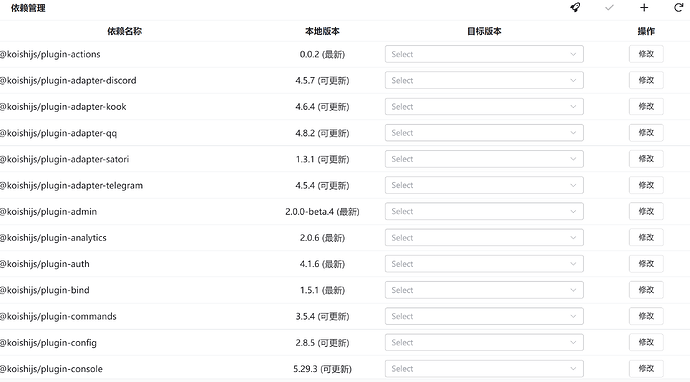Select the @koishijs/plugin-bind name
Viewport: 690px width, 382px height.
tap(44, 290)
